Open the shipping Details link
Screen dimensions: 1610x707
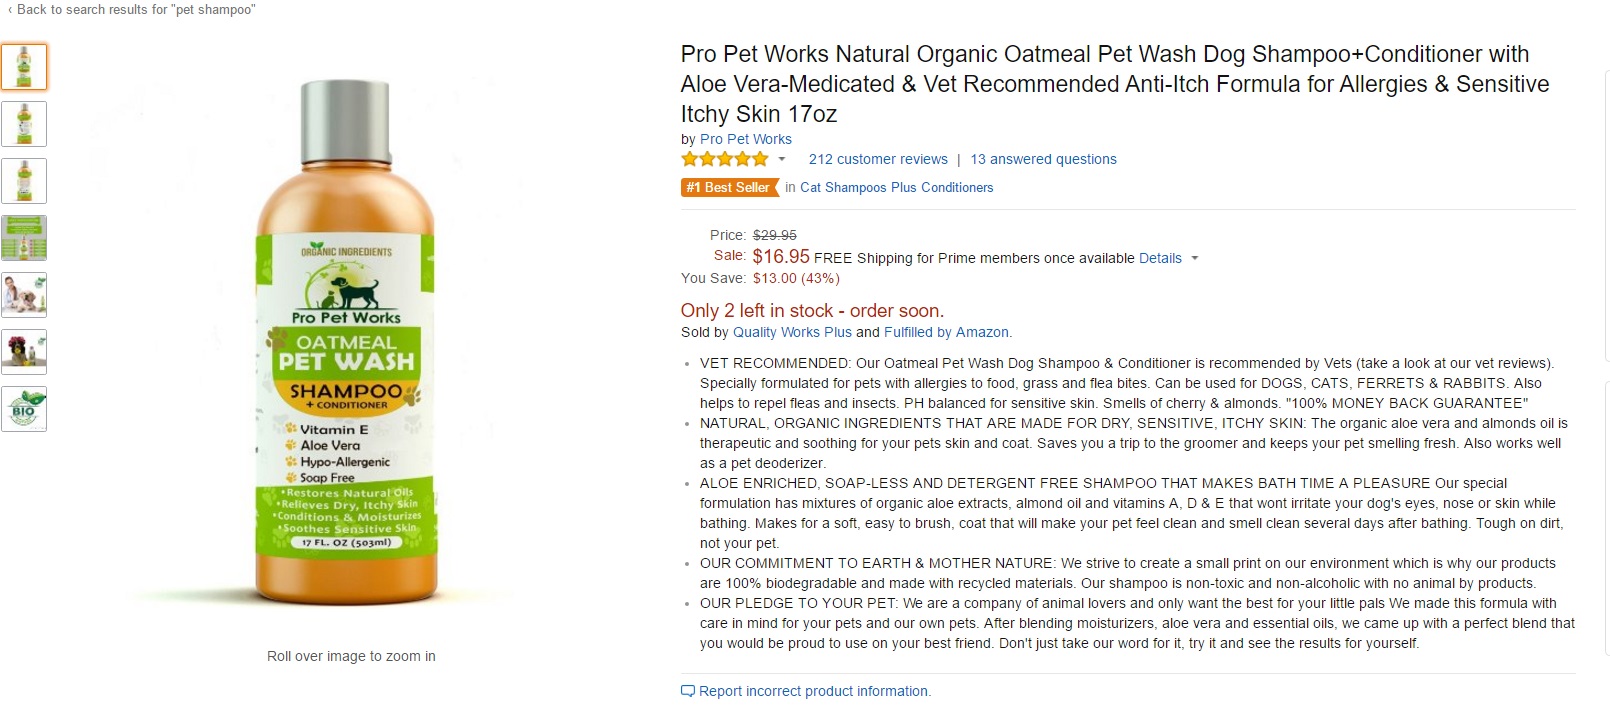point(1160,258)
